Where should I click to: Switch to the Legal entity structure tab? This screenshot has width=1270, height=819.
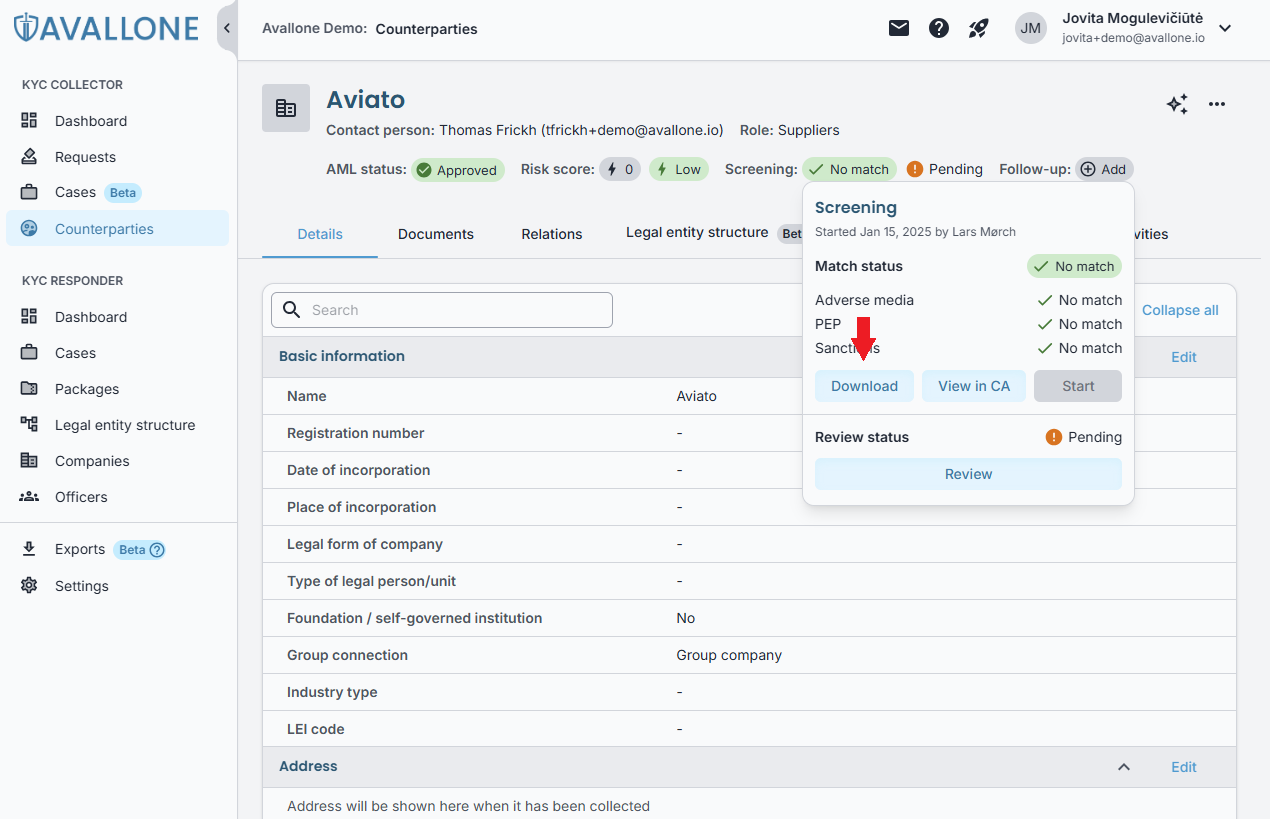coord(697,232)
